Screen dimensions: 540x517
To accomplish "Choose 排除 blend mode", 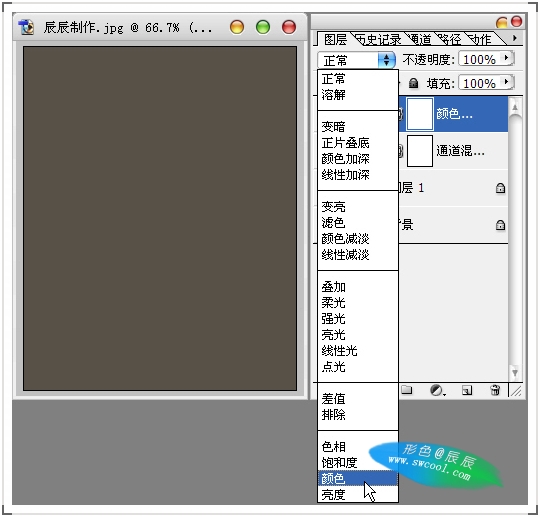I will click(x=357, y=414).
